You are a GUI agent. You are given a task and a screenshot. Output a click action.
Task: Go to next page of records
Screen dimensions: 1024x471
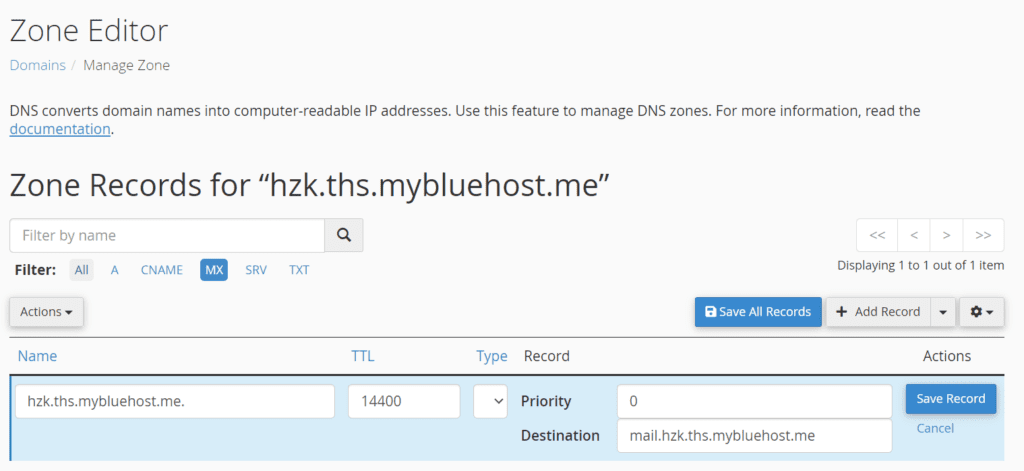pos(947,235)
